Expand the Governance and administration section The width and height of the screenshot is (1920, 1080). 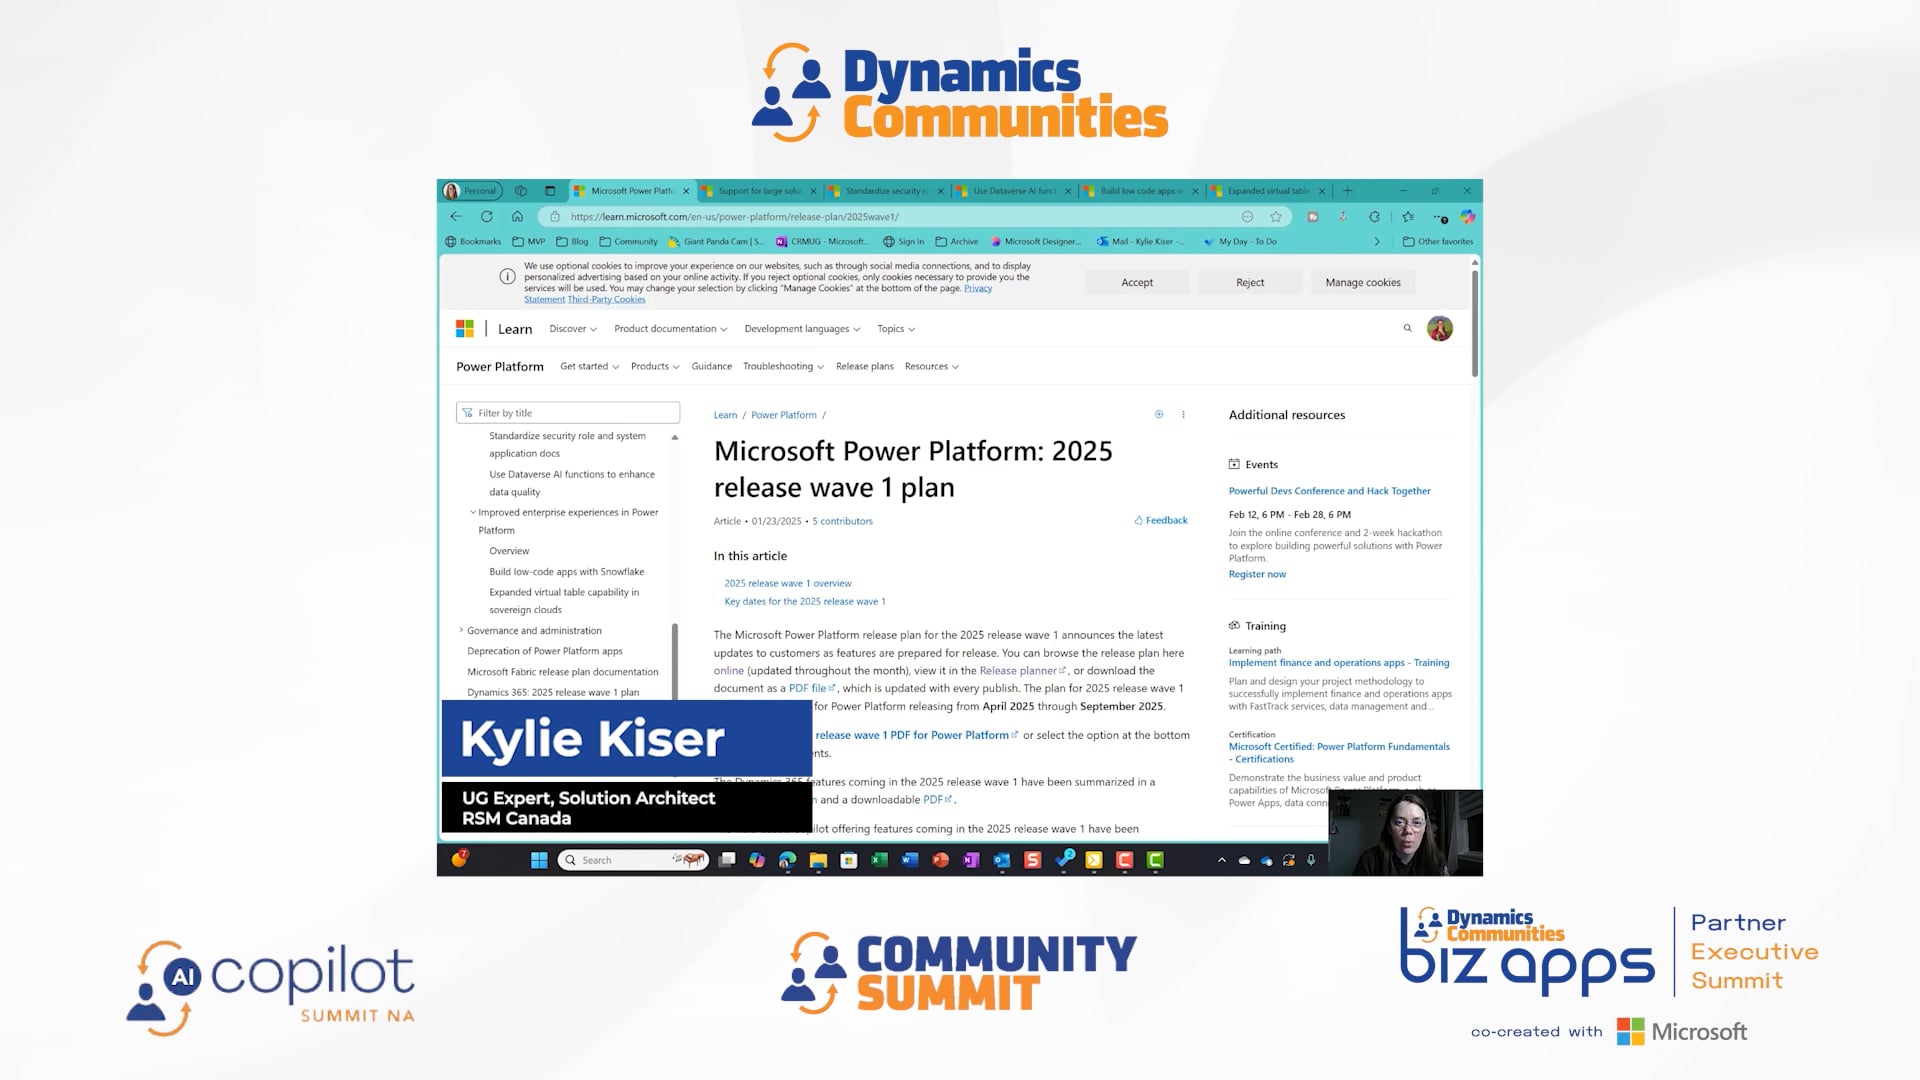click(459, 630)
